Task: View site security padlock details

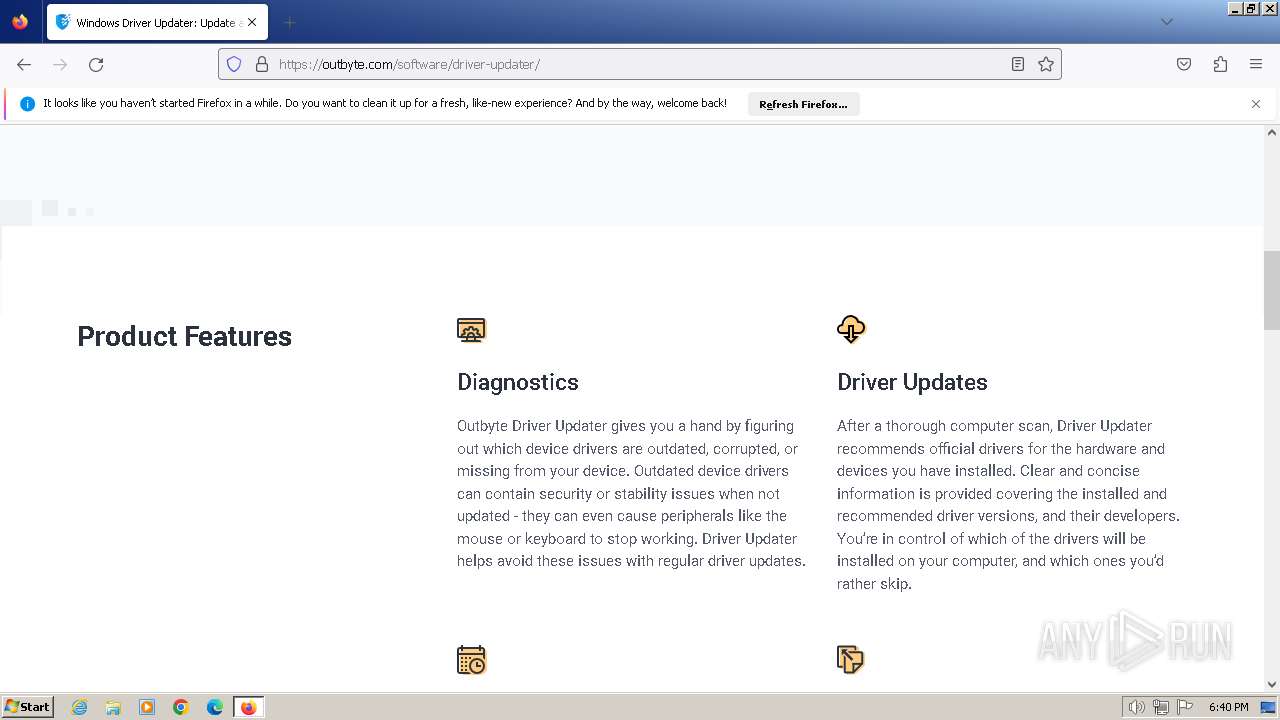Action: 262,64
